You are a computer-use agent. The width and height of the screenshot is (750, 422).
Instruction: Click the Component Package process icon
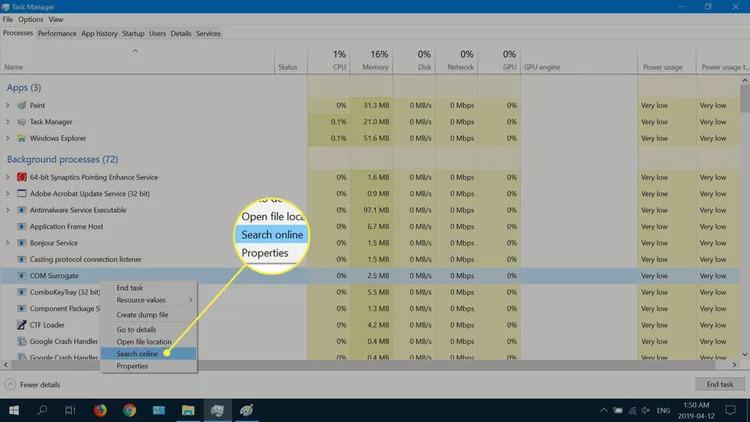tap(22, 309)
